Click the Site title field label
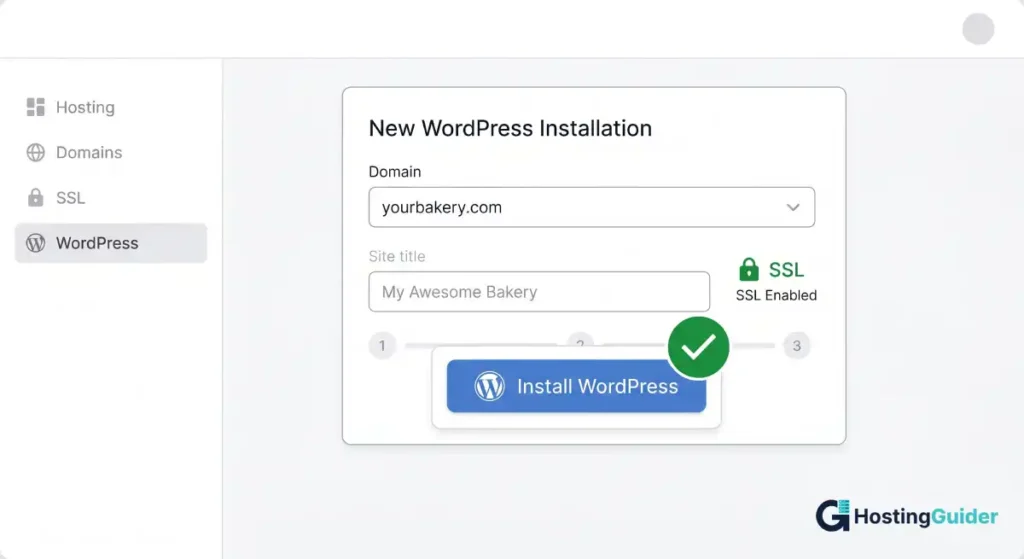This screenshot has height=559, width=1024. point(396,256)
